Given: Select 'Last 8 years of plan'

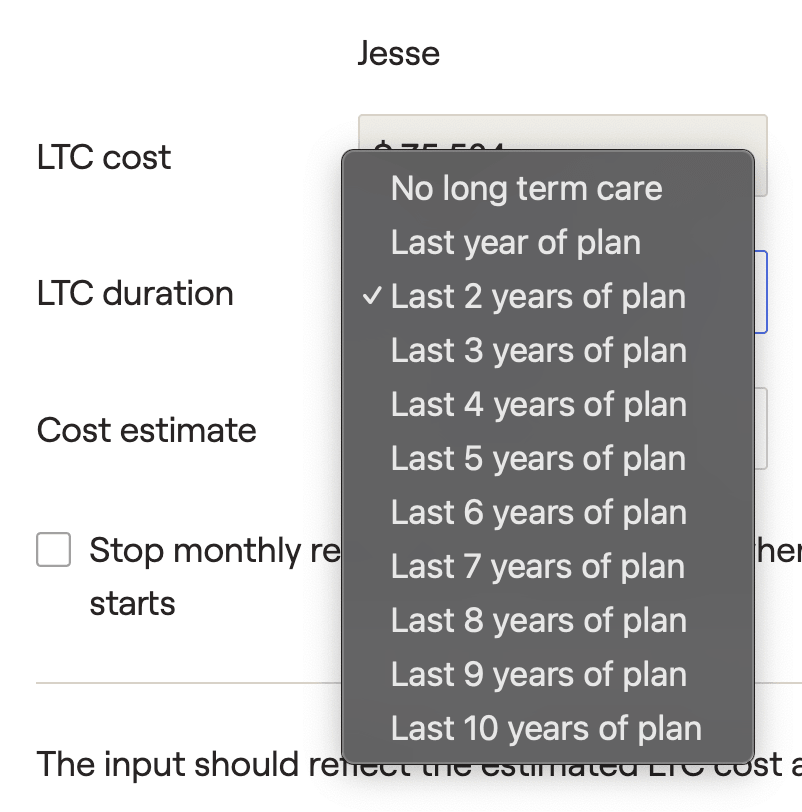Looking at the screenshot, I should (538, 620).
